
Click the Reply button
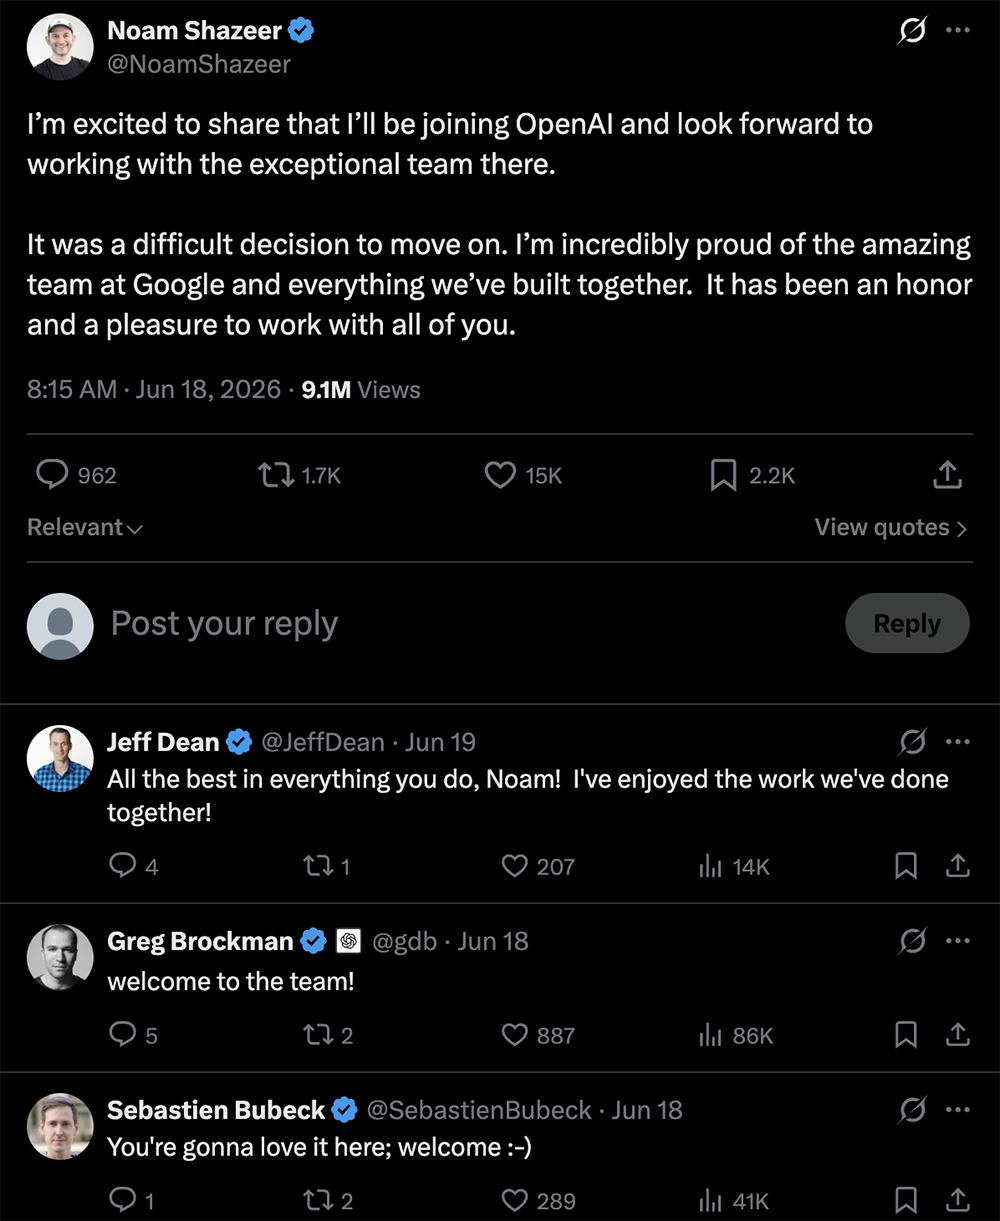coord(907,623)
